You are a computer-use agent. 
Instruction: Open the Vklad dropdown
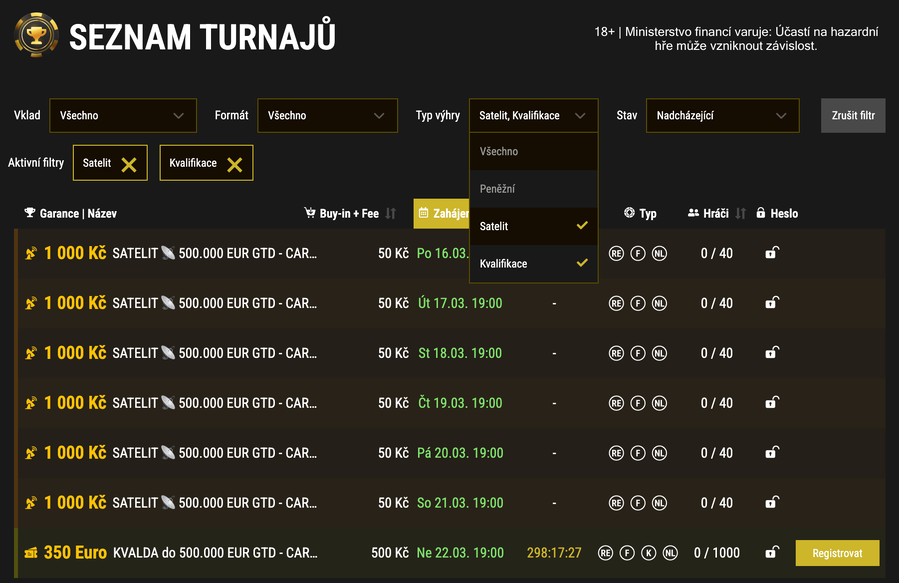pyautogui.click(x=122, y=115)
